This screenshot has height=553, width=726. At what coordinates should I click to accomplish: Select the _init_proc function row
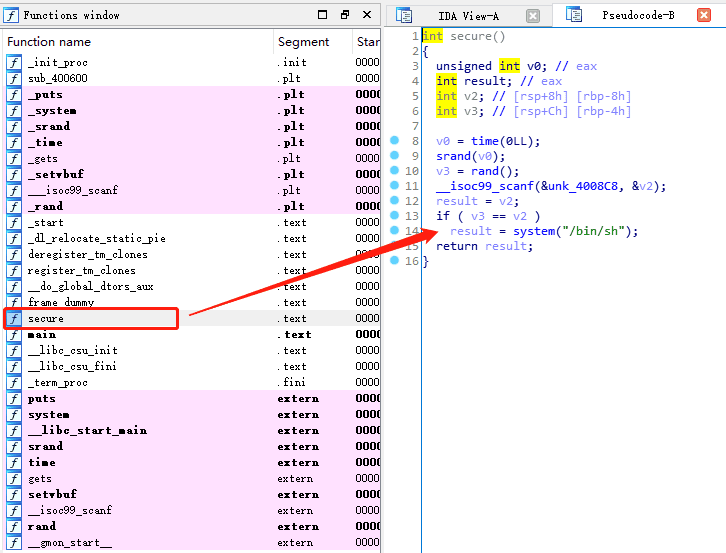192,62
